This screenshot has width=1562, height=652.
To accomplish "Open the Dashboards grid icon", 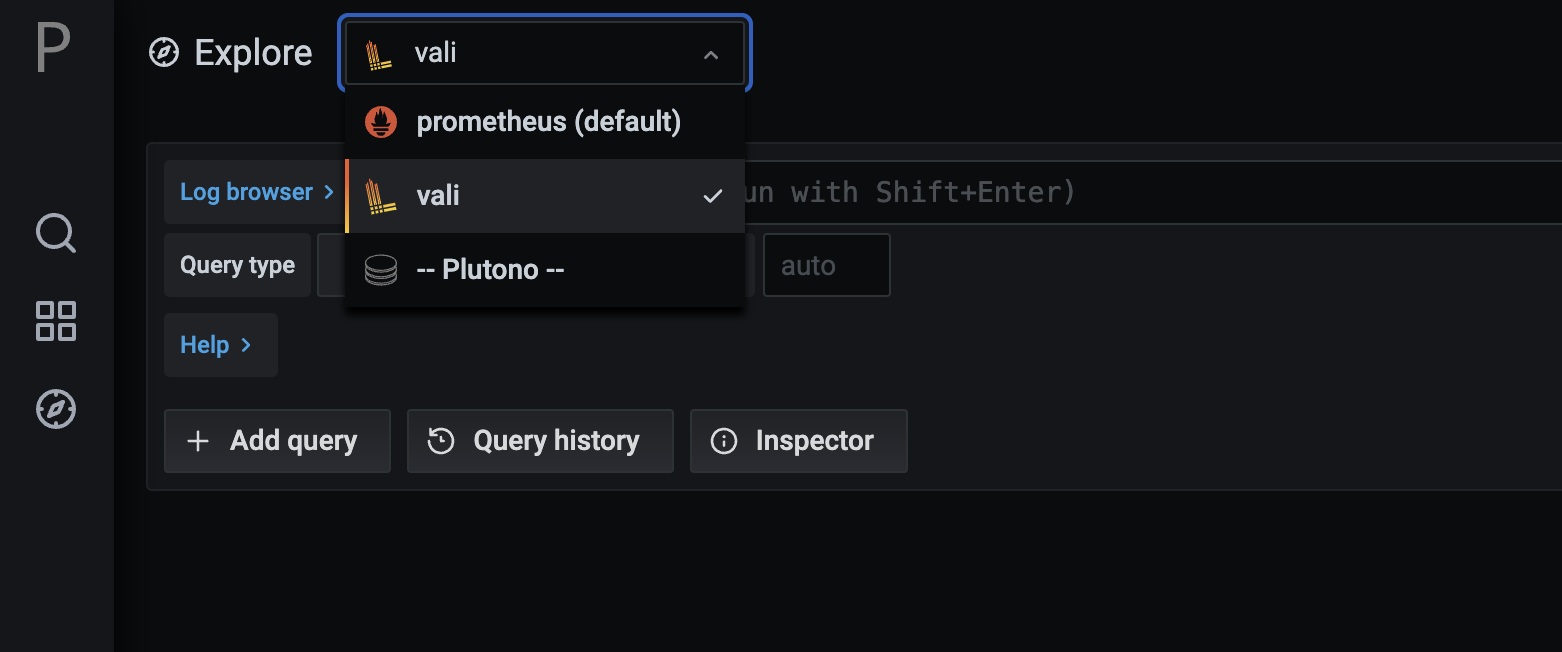I will click(x=56, y=321).
